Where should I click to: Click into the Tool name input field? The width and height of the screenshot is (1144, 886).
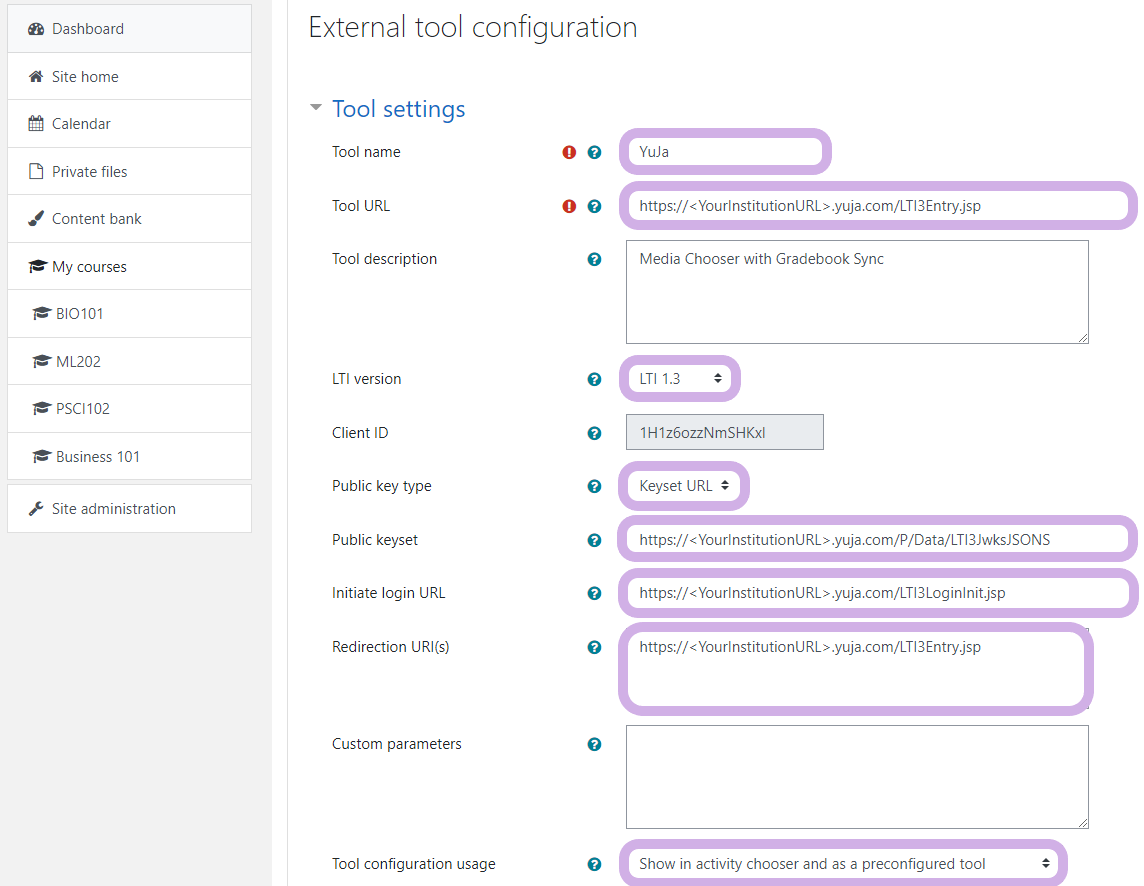tap(725, 152)
